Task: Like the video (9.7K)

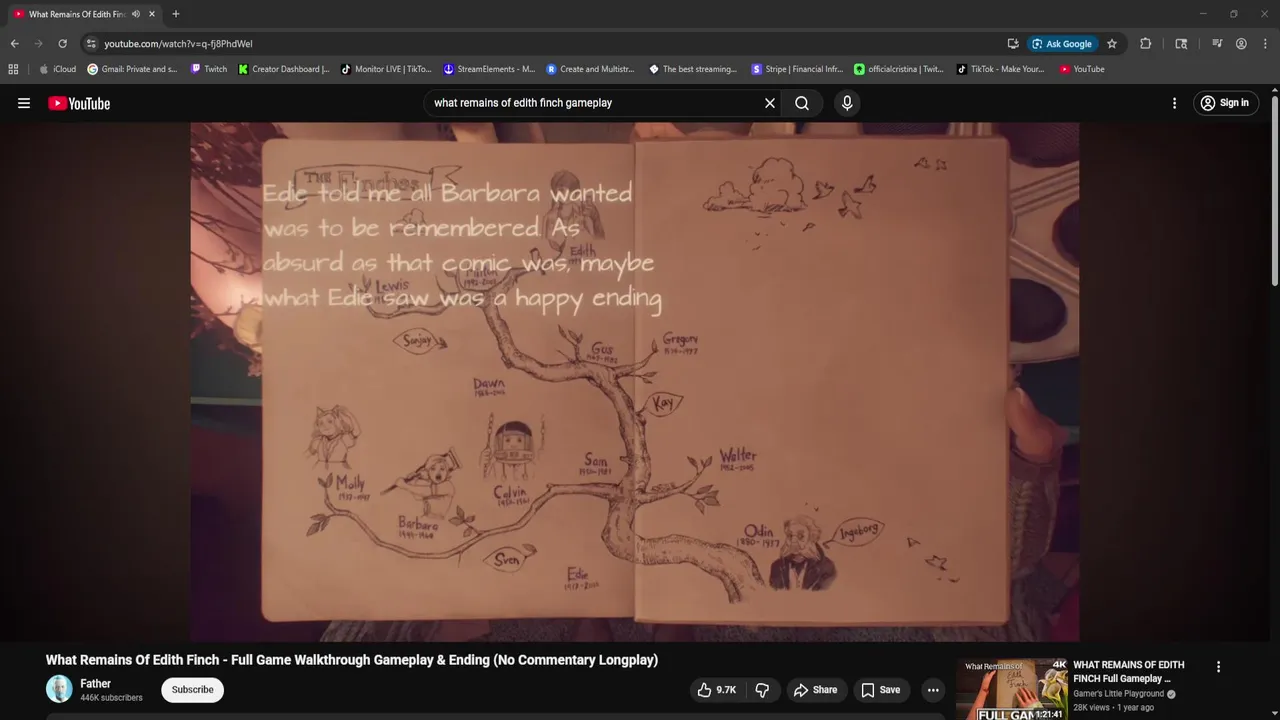Action: pyautogui.click(x=717, y=690)
